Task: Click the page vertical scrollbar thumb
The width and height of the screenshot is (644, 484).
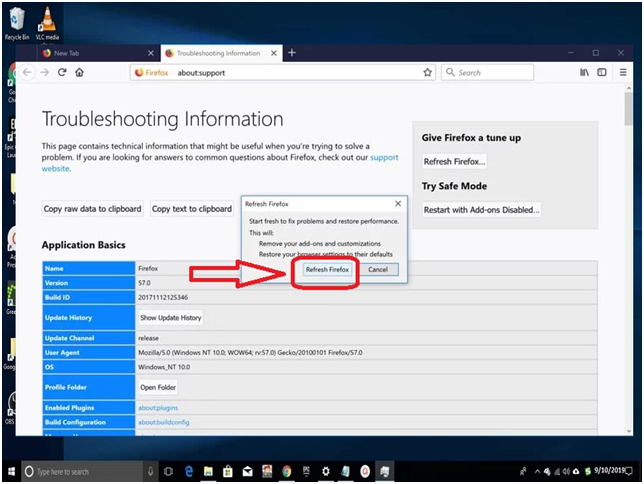Action: point(628,108)
